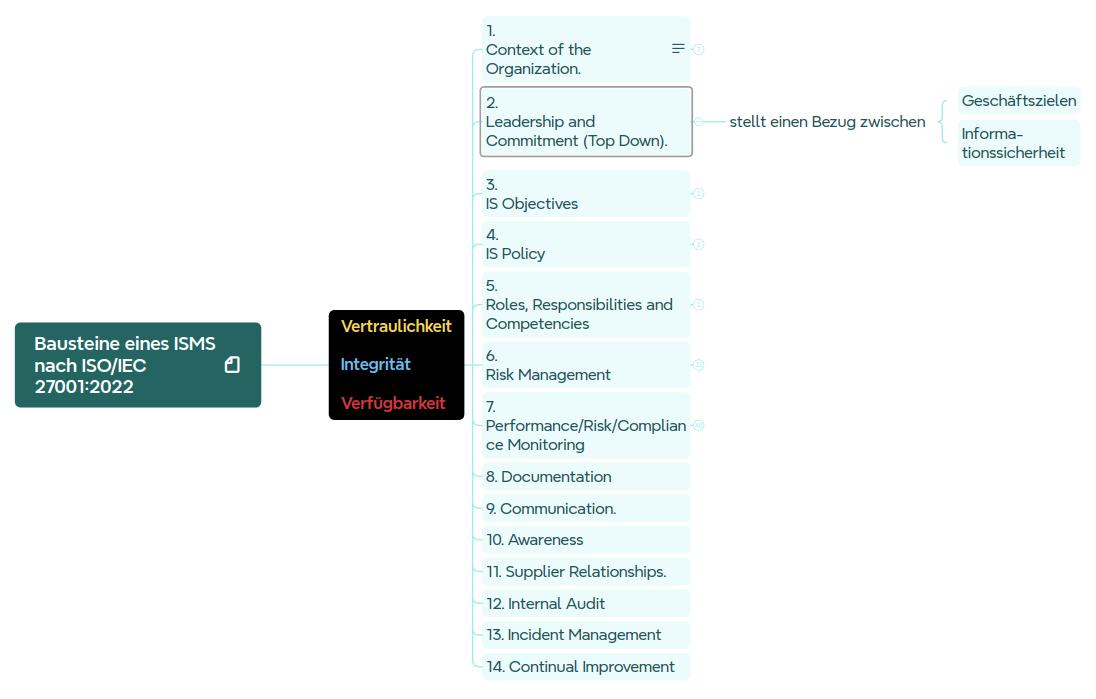Select the Geschäftszielen topic
This screenshot has width=1096, height=699.
pyautogui.click(x=1018, y=100)
